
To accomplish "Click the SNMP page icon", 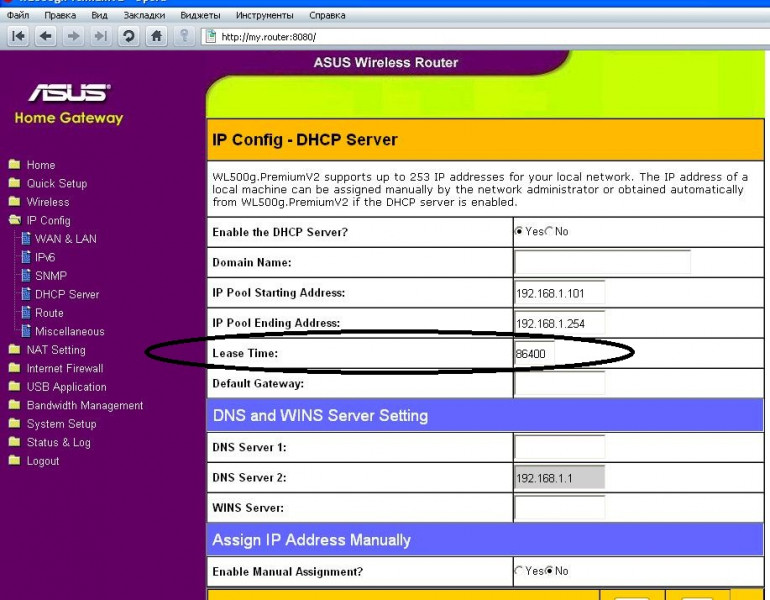I will click(26, 275).
